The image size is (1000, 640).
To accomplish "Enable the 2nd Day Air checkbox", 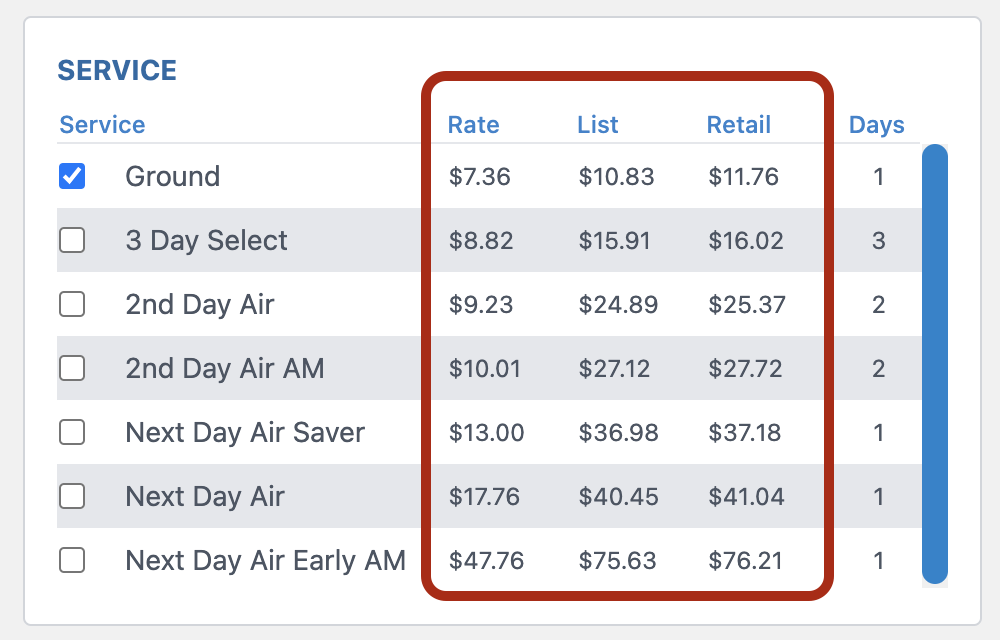I will click(x=72, y=305).
